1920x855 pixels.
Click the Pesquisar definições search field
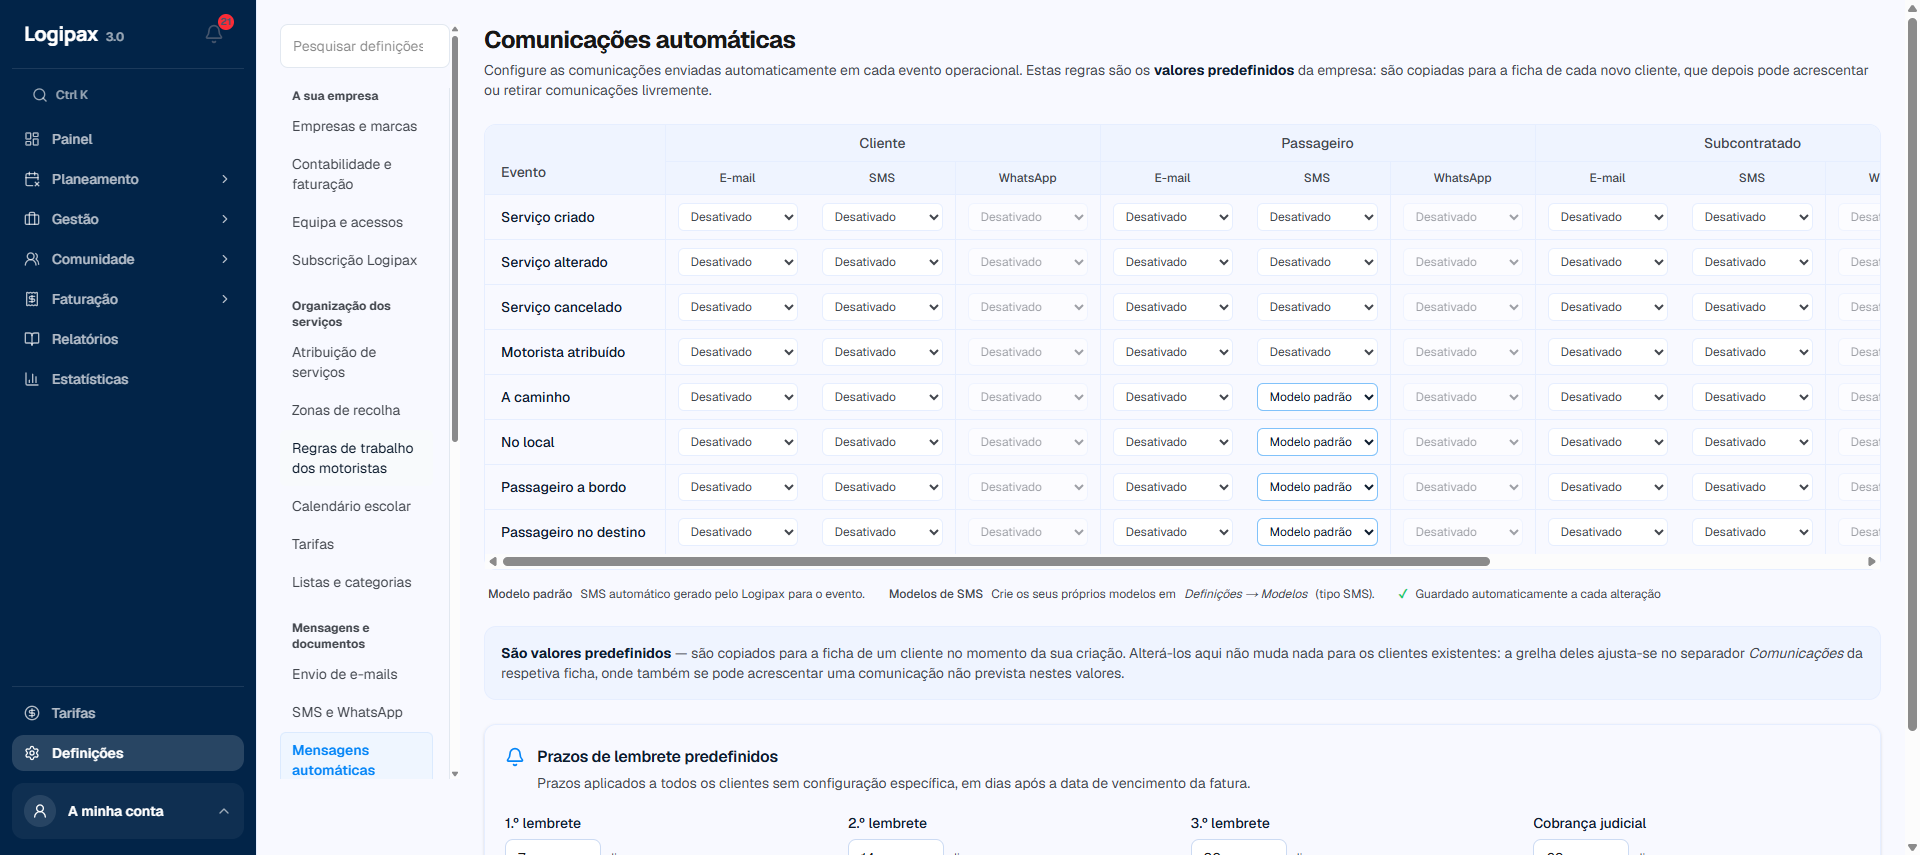pos(364,46)
